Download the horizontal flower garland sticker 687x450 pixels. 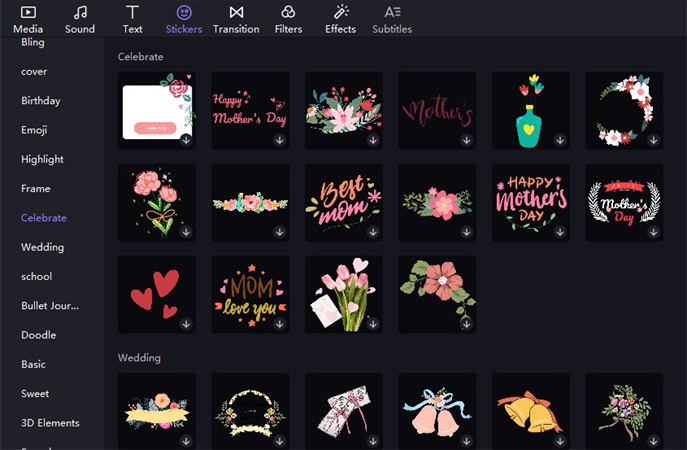280,232
